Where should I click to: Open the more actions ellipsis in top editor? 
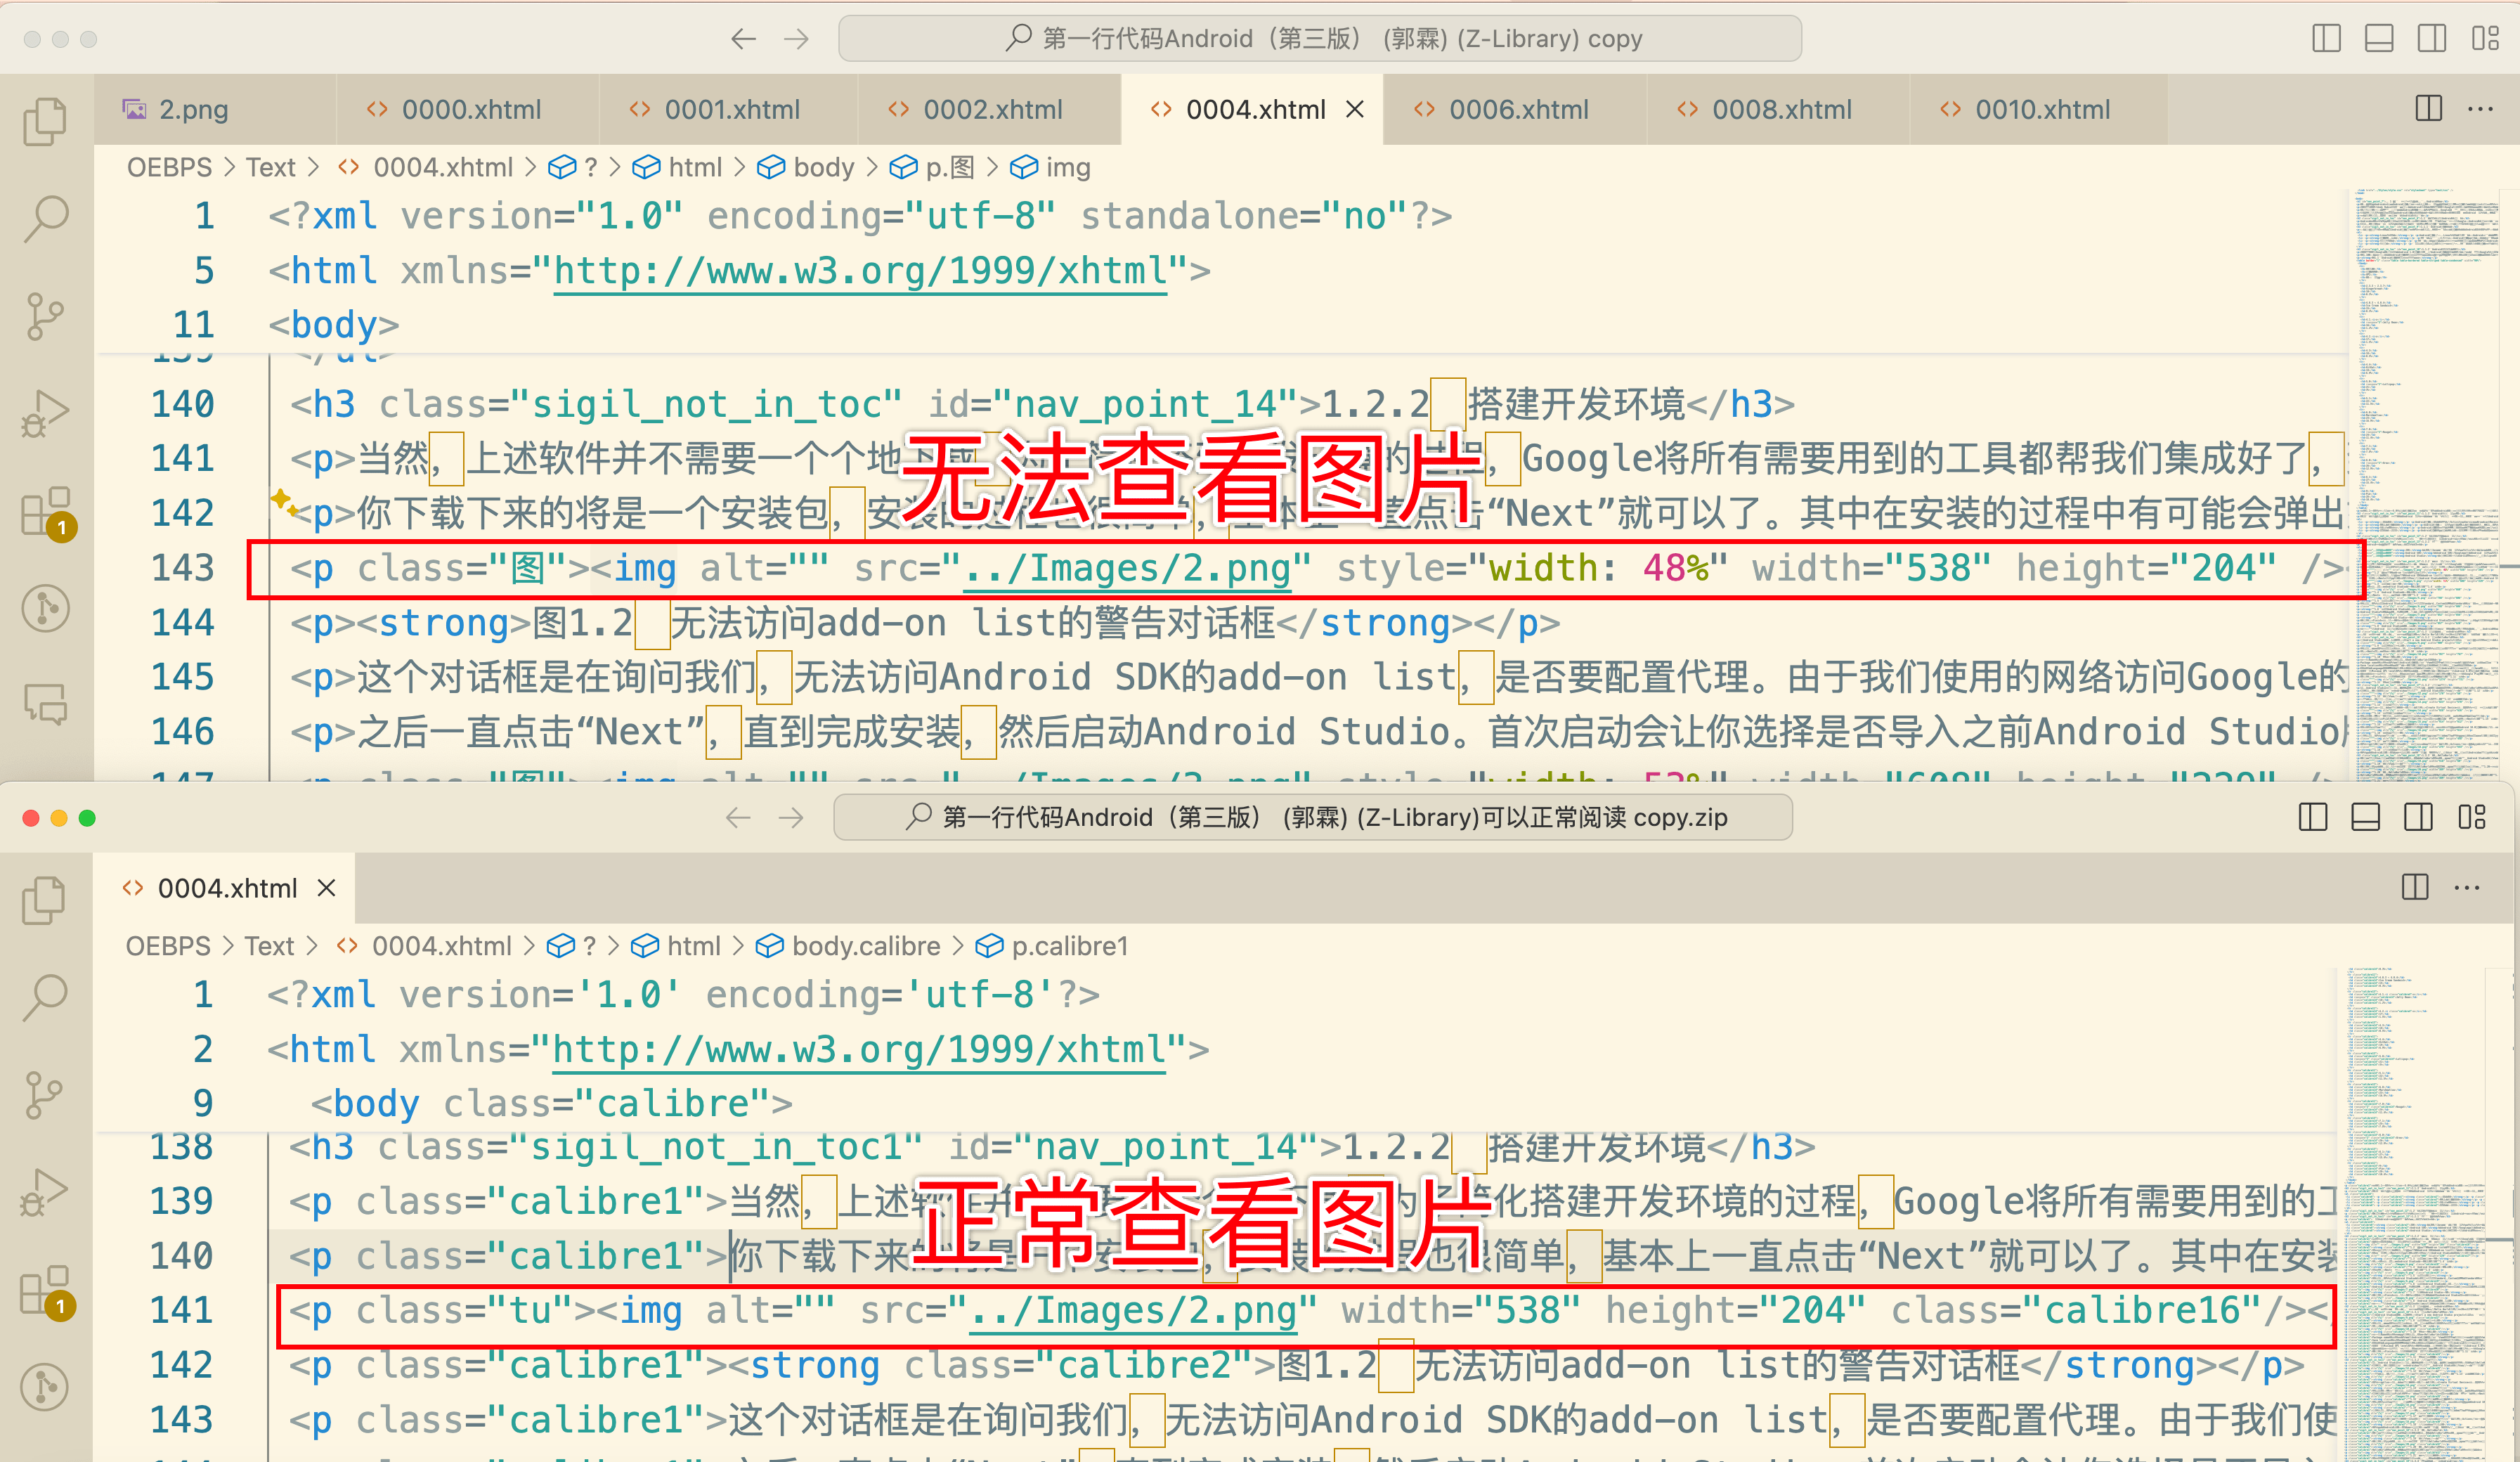coord(2480,109)
